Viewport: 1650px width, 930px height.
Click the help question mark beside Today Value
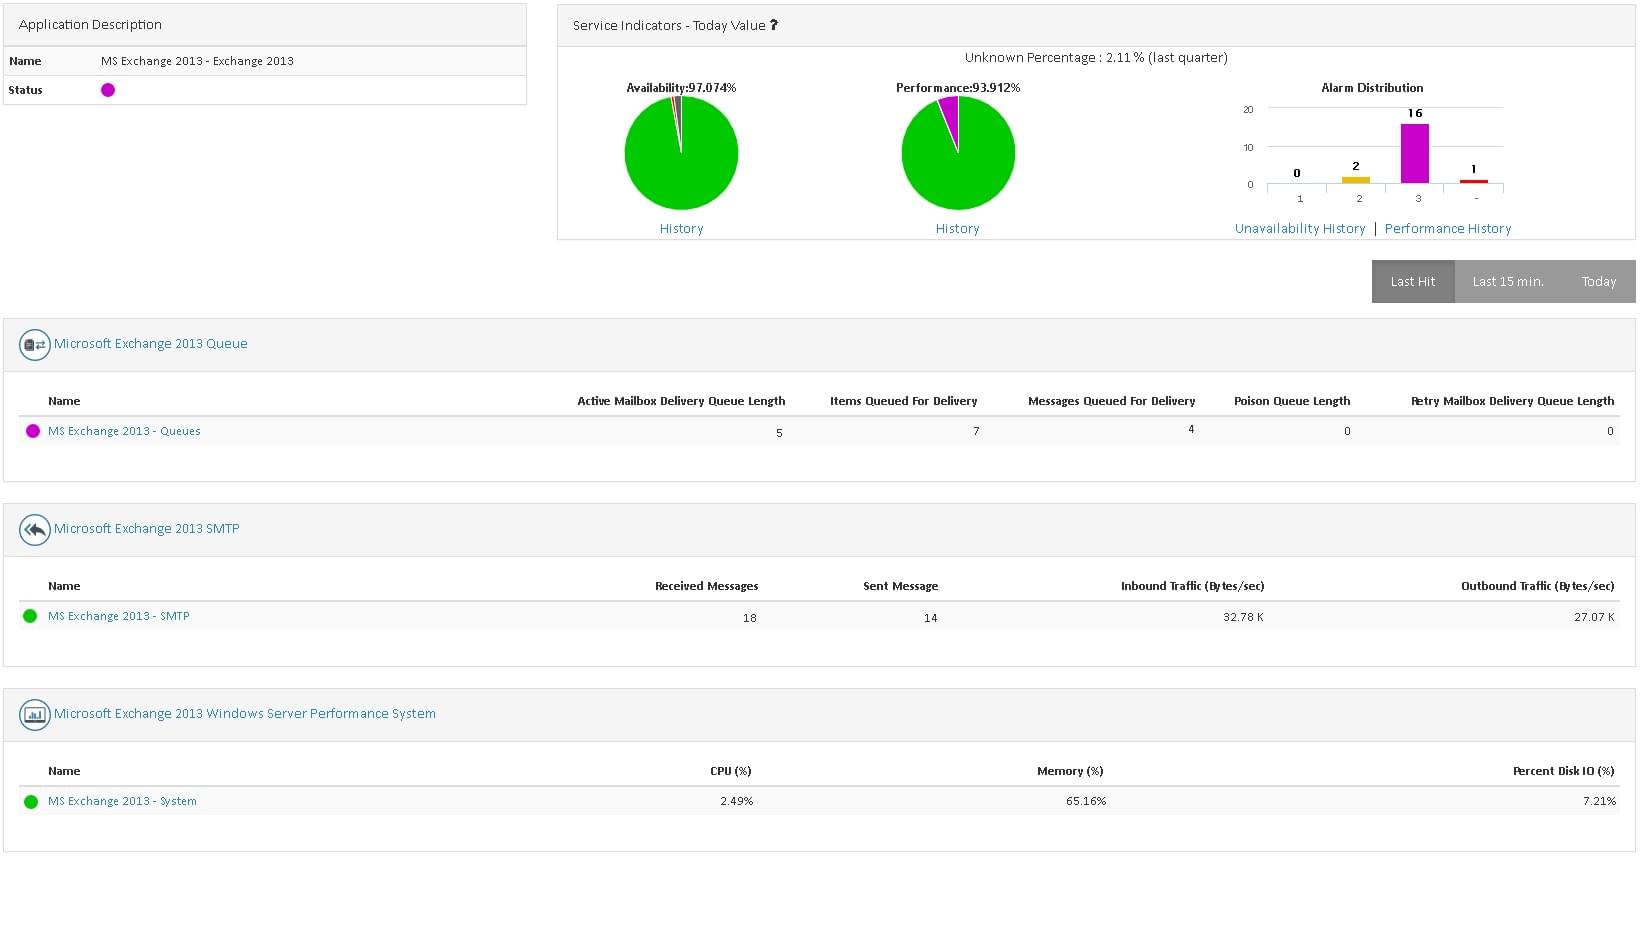pyautogui.click(x=773, y=25)
